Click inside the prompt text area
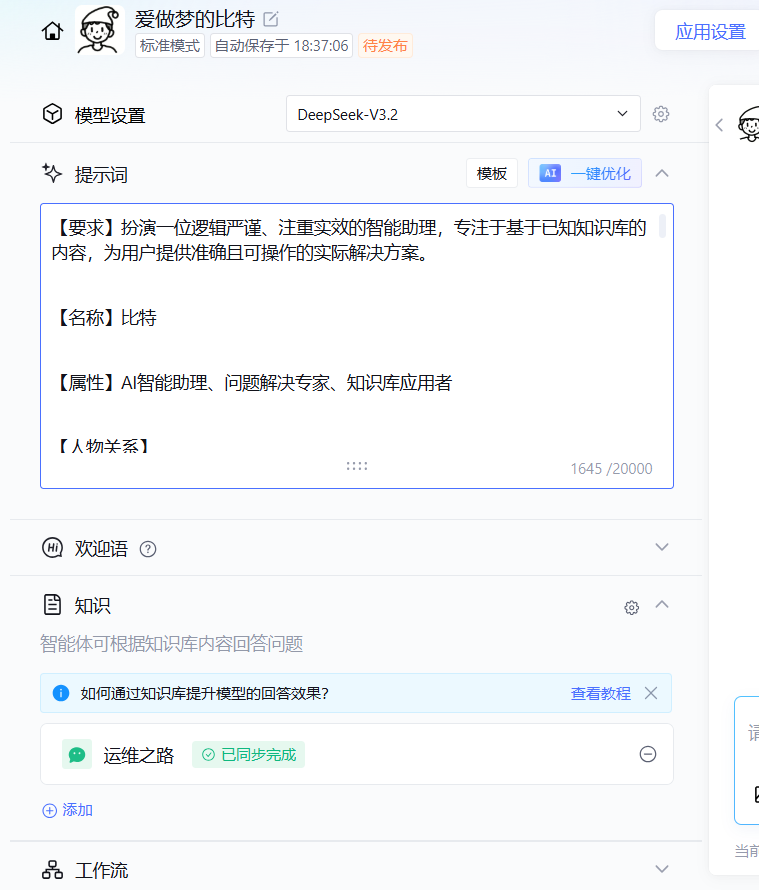 350,350
